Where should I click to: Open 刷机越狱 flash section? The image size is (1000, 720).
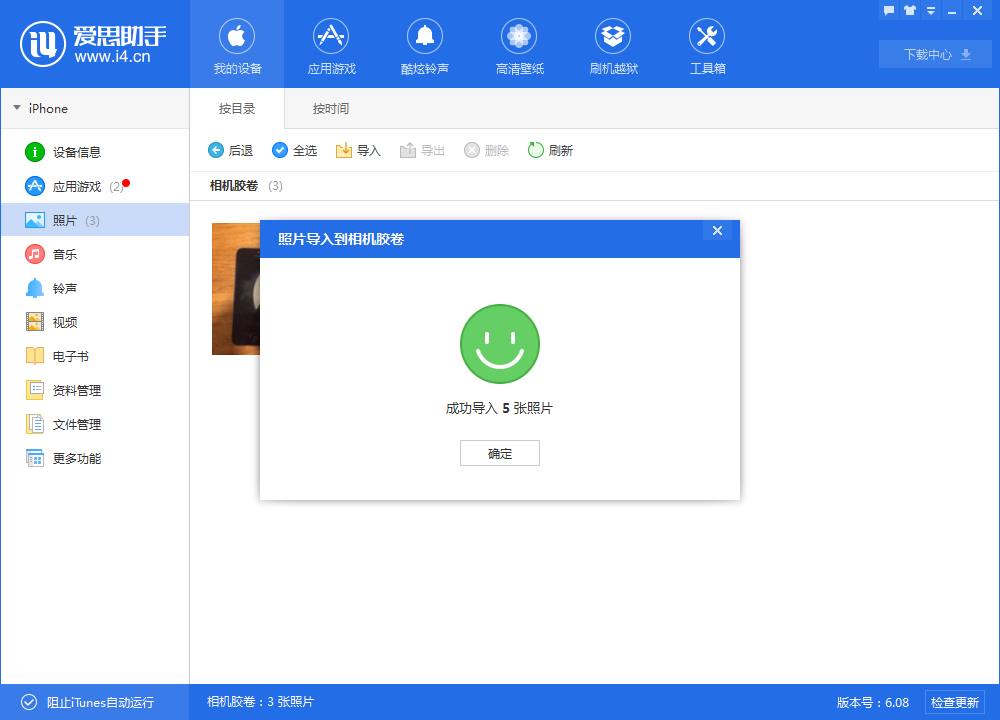613,38
